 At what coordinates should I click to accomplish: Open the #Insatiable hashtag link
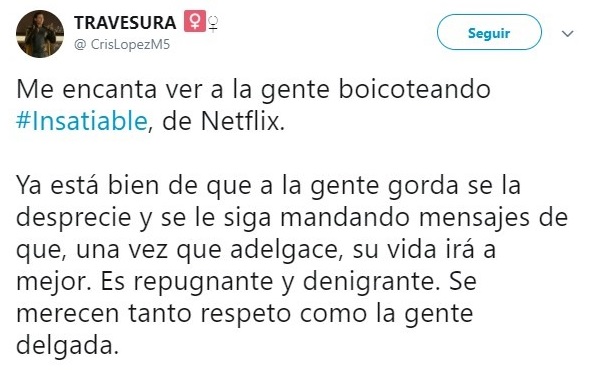(82, 121)
